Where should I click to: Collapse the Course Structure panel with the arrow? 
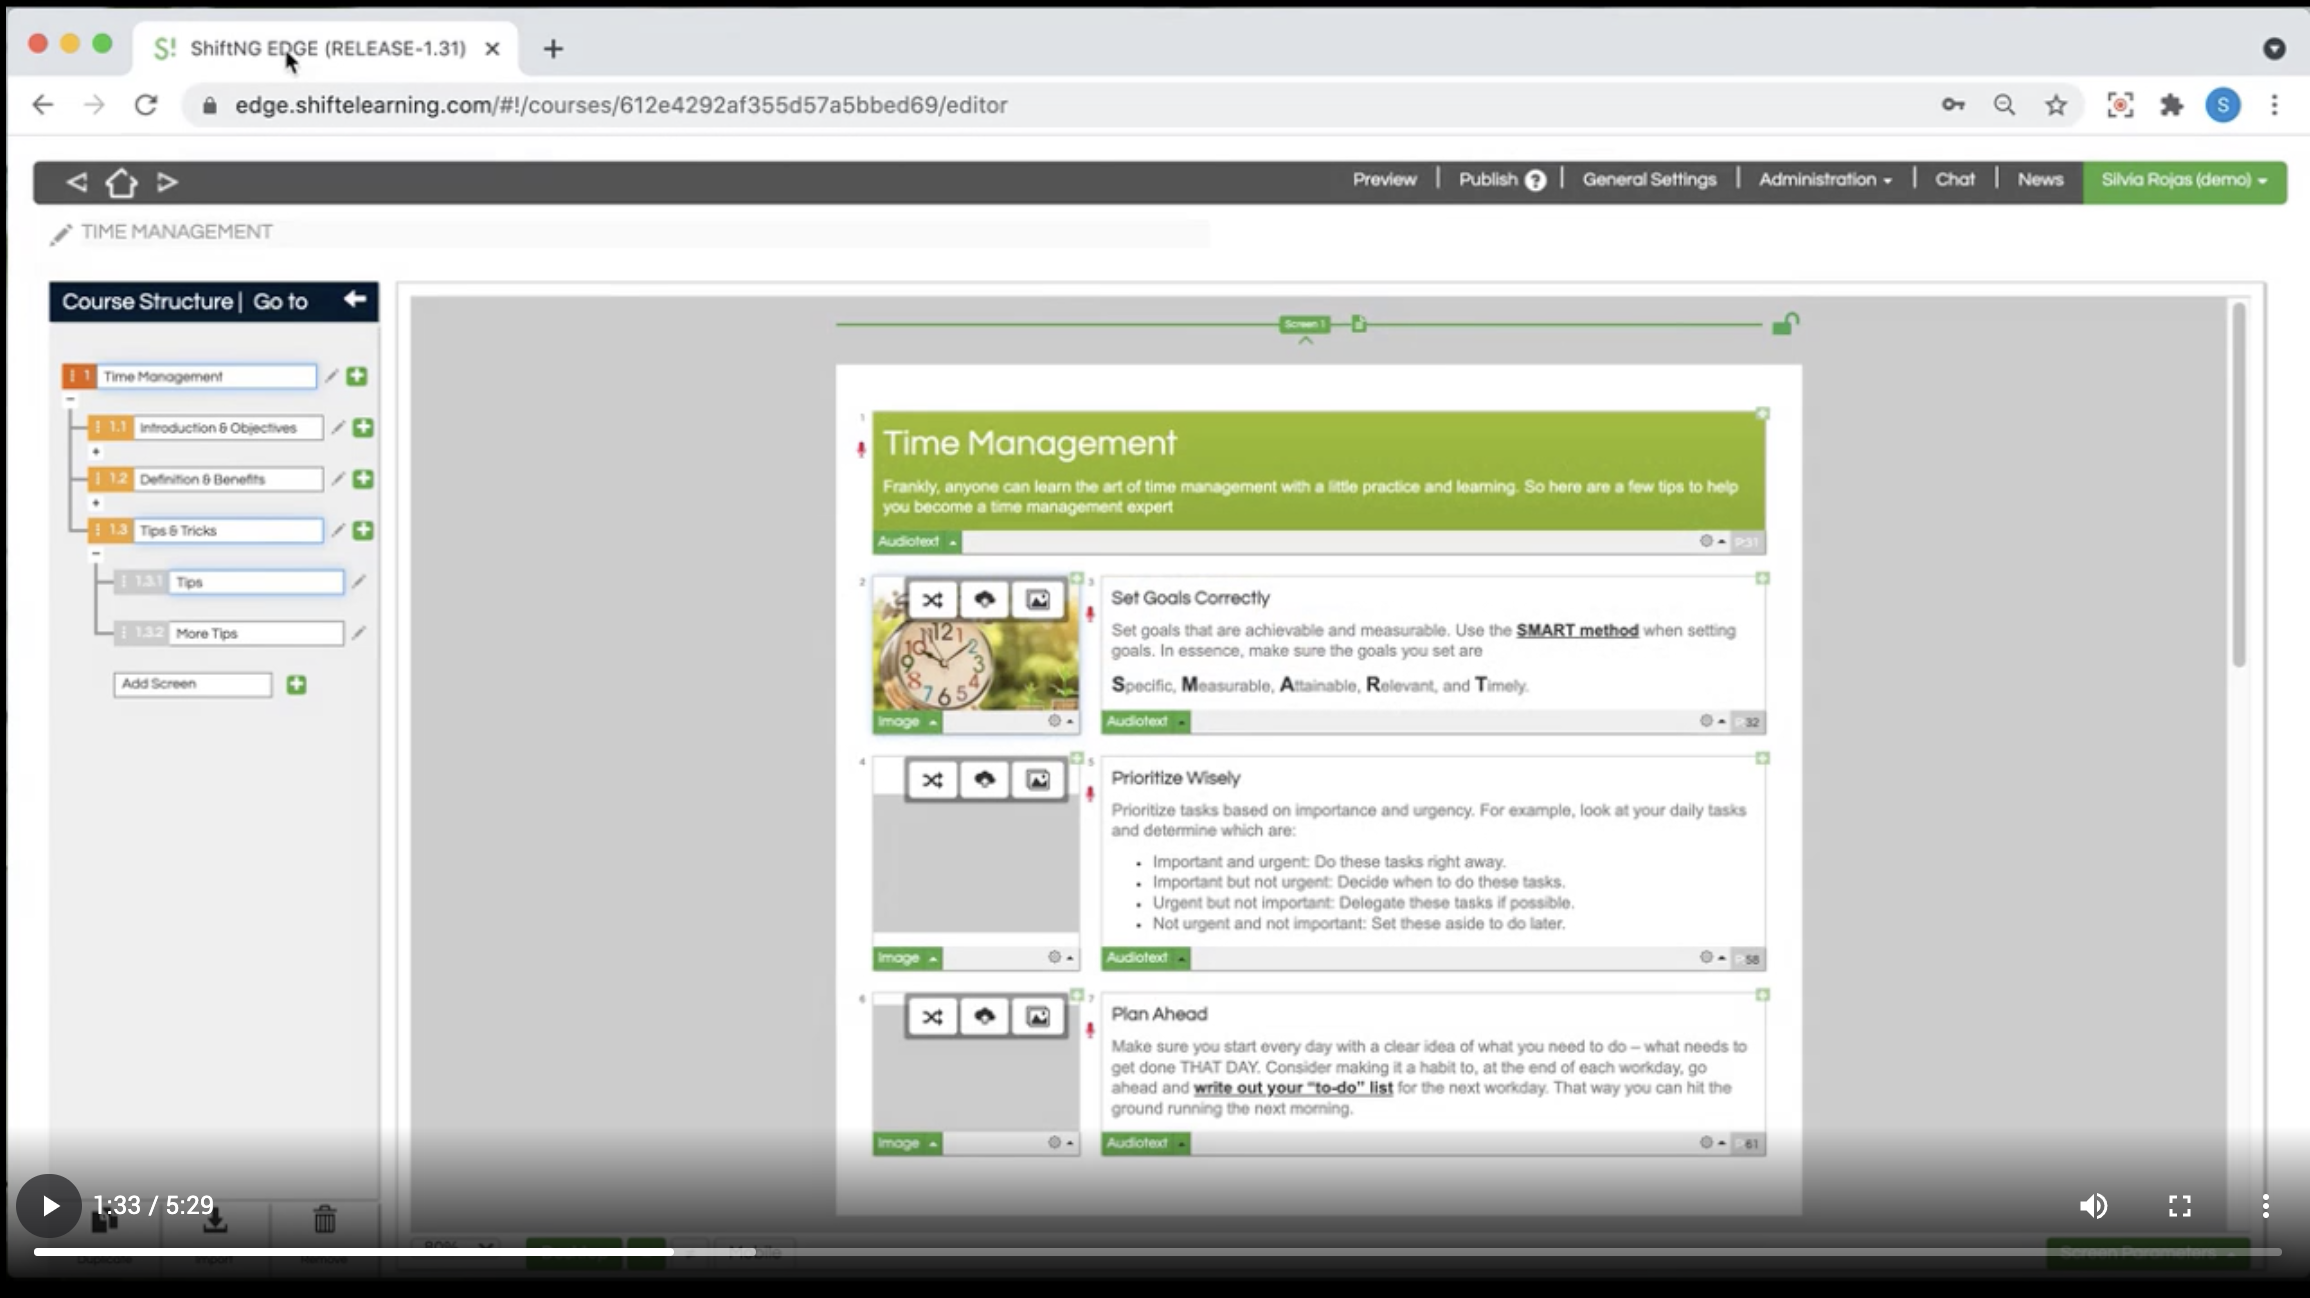tap(354, 300)
